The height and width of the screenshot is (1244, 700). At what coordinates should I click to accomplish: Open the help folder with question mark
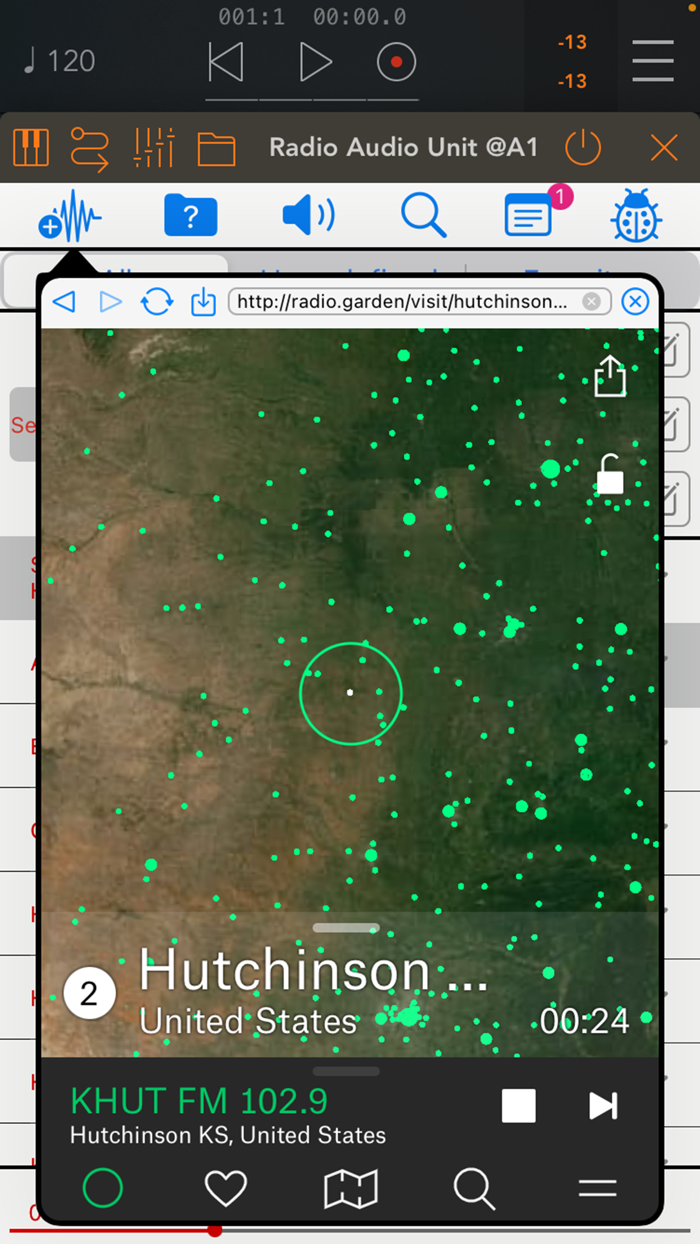191,215
